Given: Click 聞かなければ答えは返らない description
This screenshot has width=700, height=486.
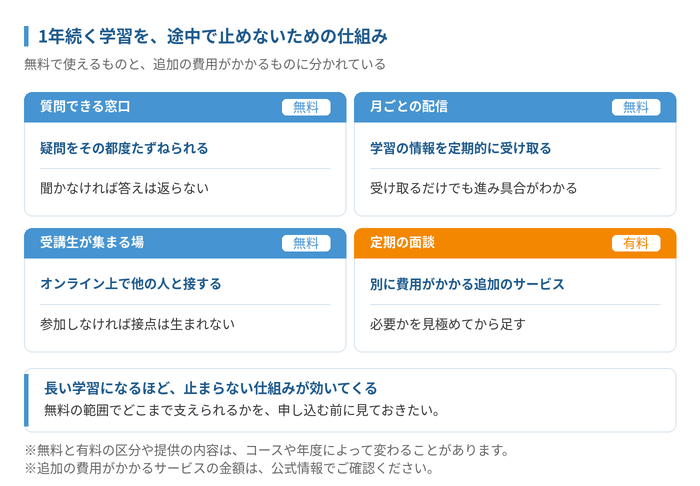Looking at the screenshot, I should pyautogui.click(x=125, y=188).
